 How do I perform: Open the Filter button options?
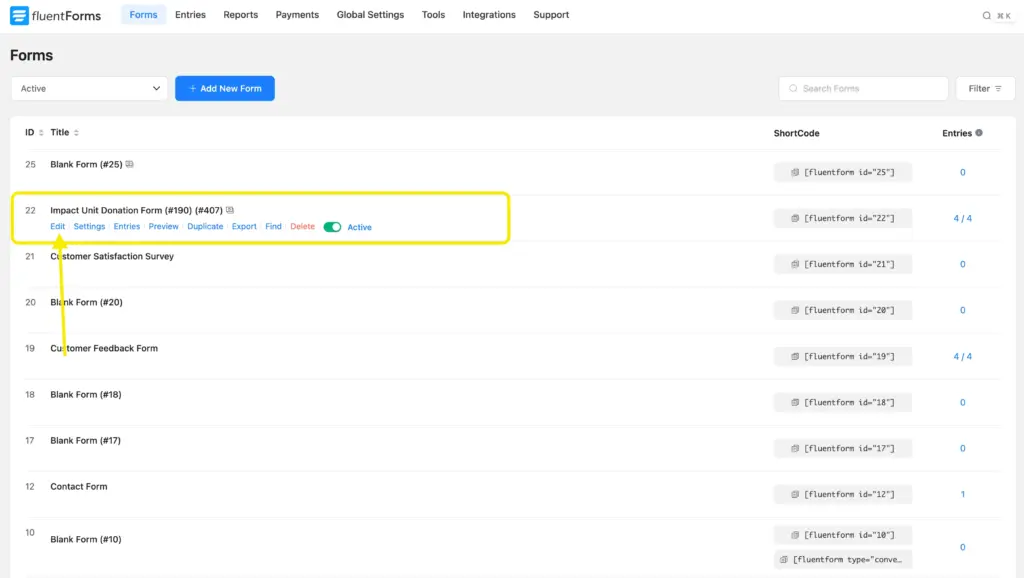click(985, 89)
